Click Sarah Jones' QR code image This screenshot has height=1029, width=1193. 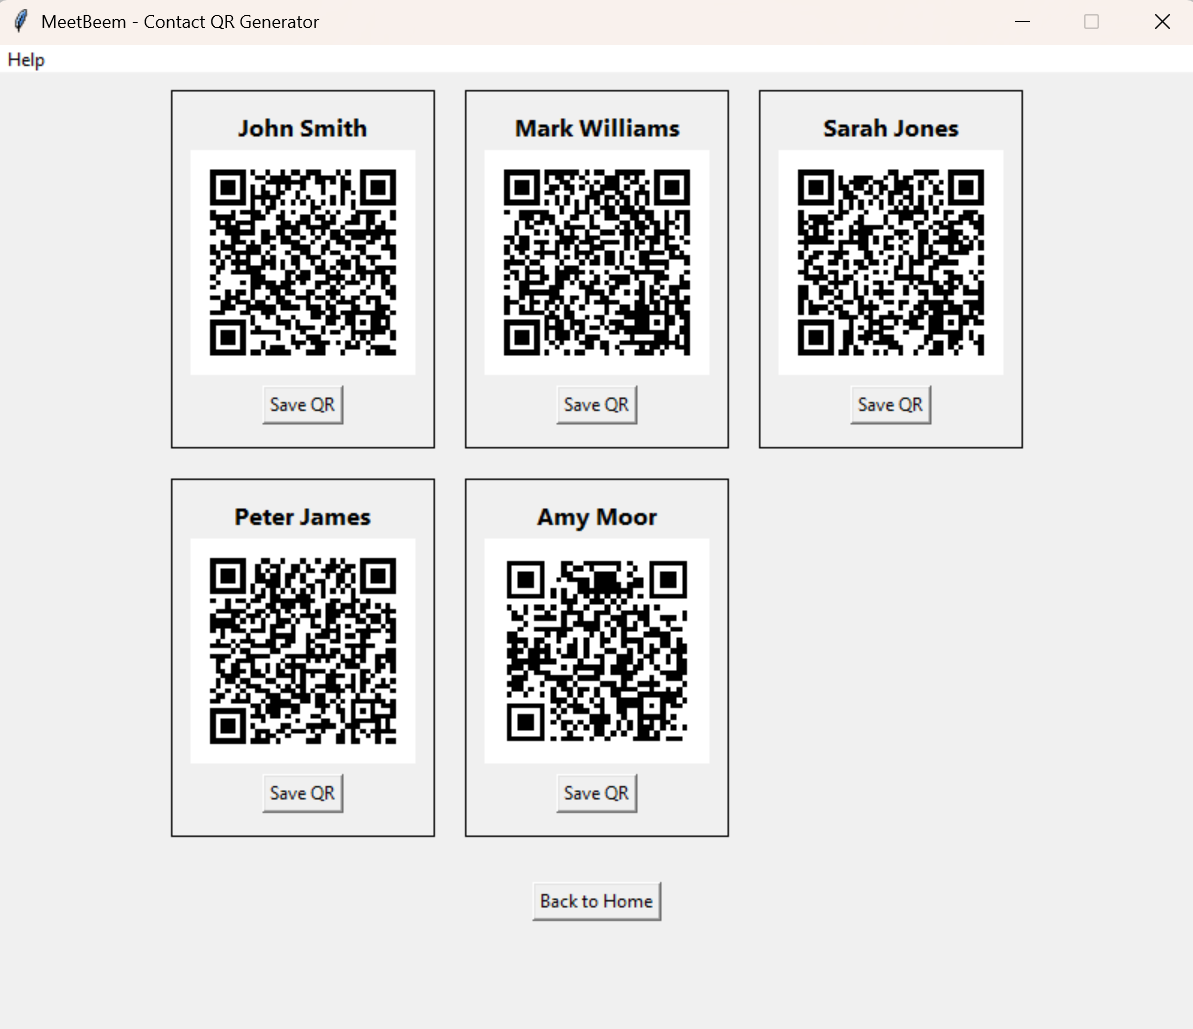[x=890, y=263]
